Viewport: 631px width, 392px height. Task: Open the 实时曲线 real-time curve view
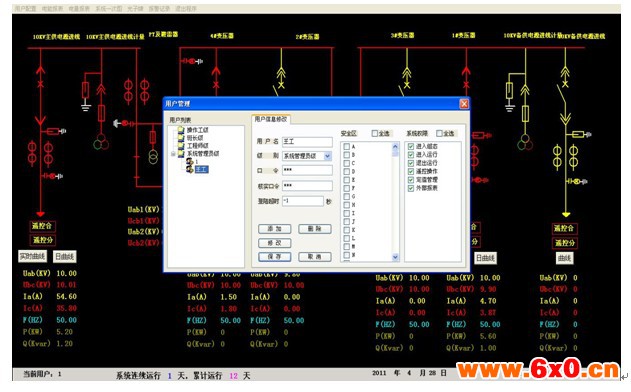click(x=33, y=256)
